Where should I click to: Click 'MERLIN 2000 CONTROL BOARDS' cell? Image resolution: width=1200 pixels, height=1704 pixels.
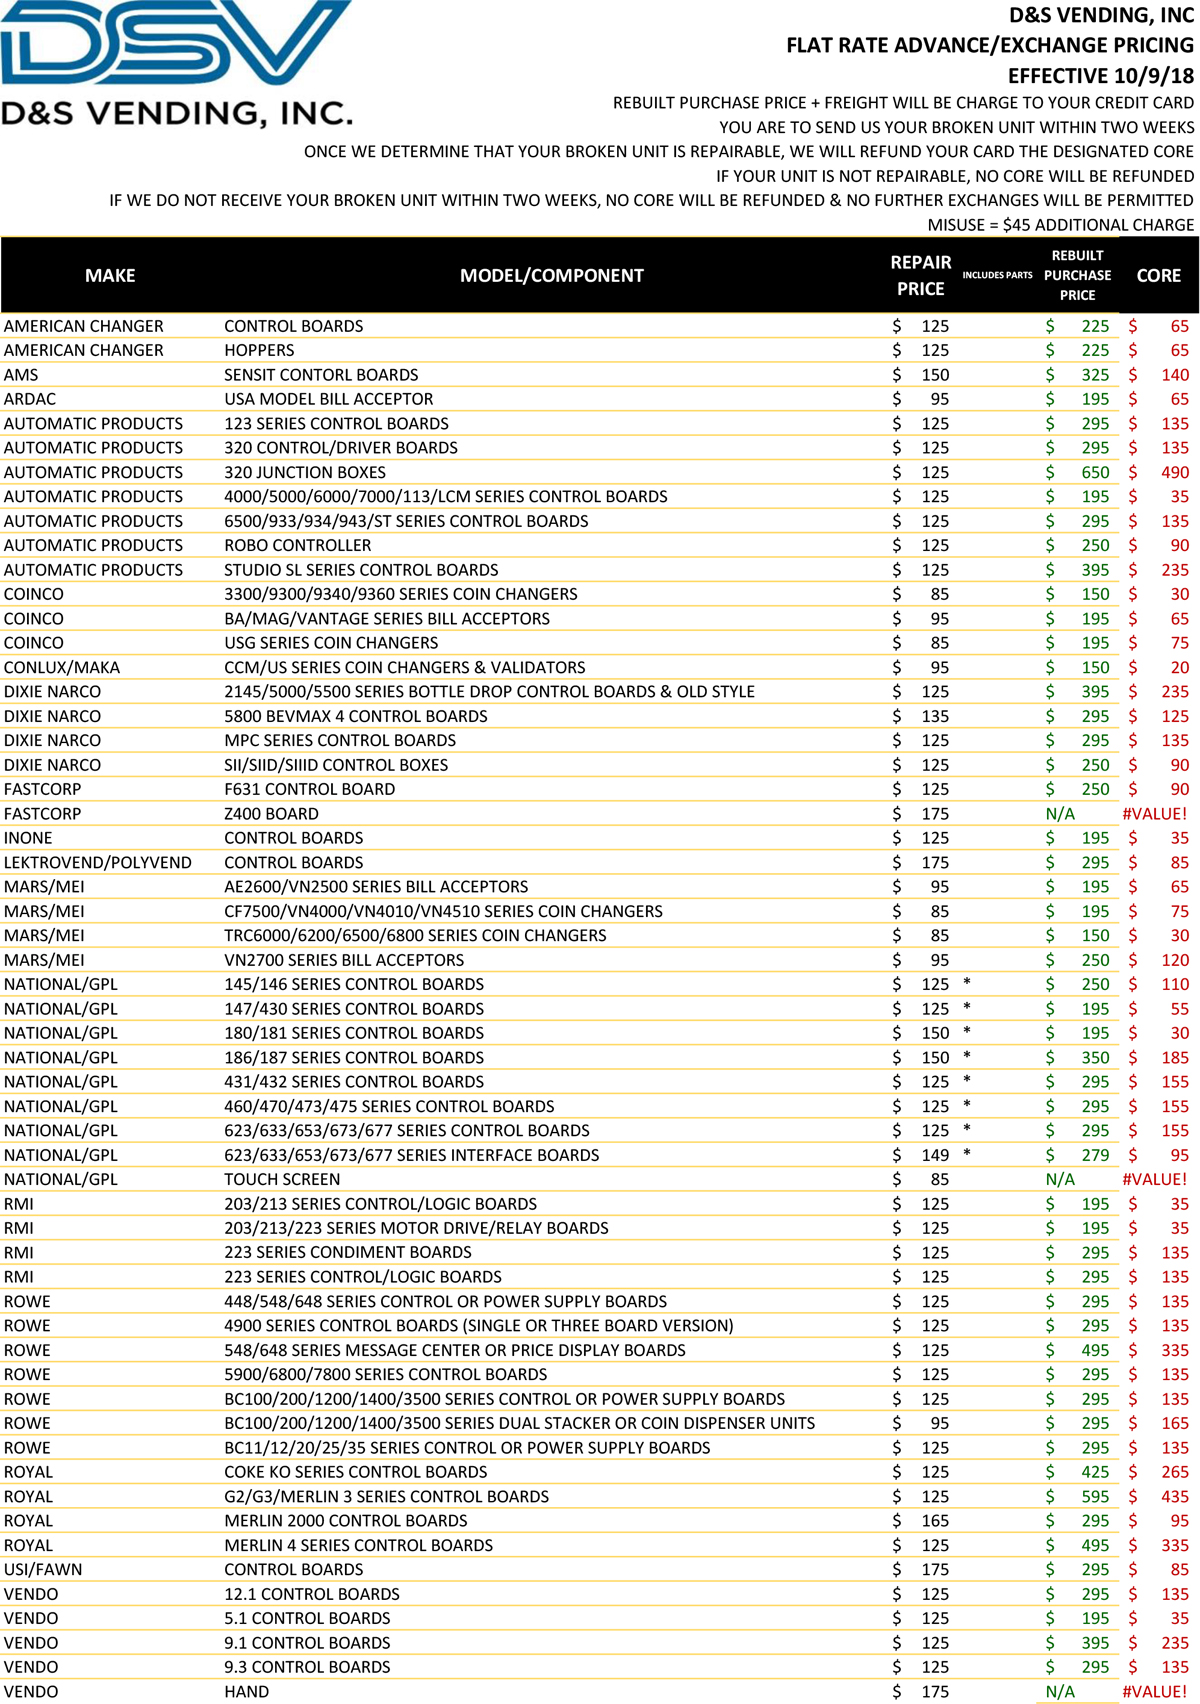(345, 1521)
